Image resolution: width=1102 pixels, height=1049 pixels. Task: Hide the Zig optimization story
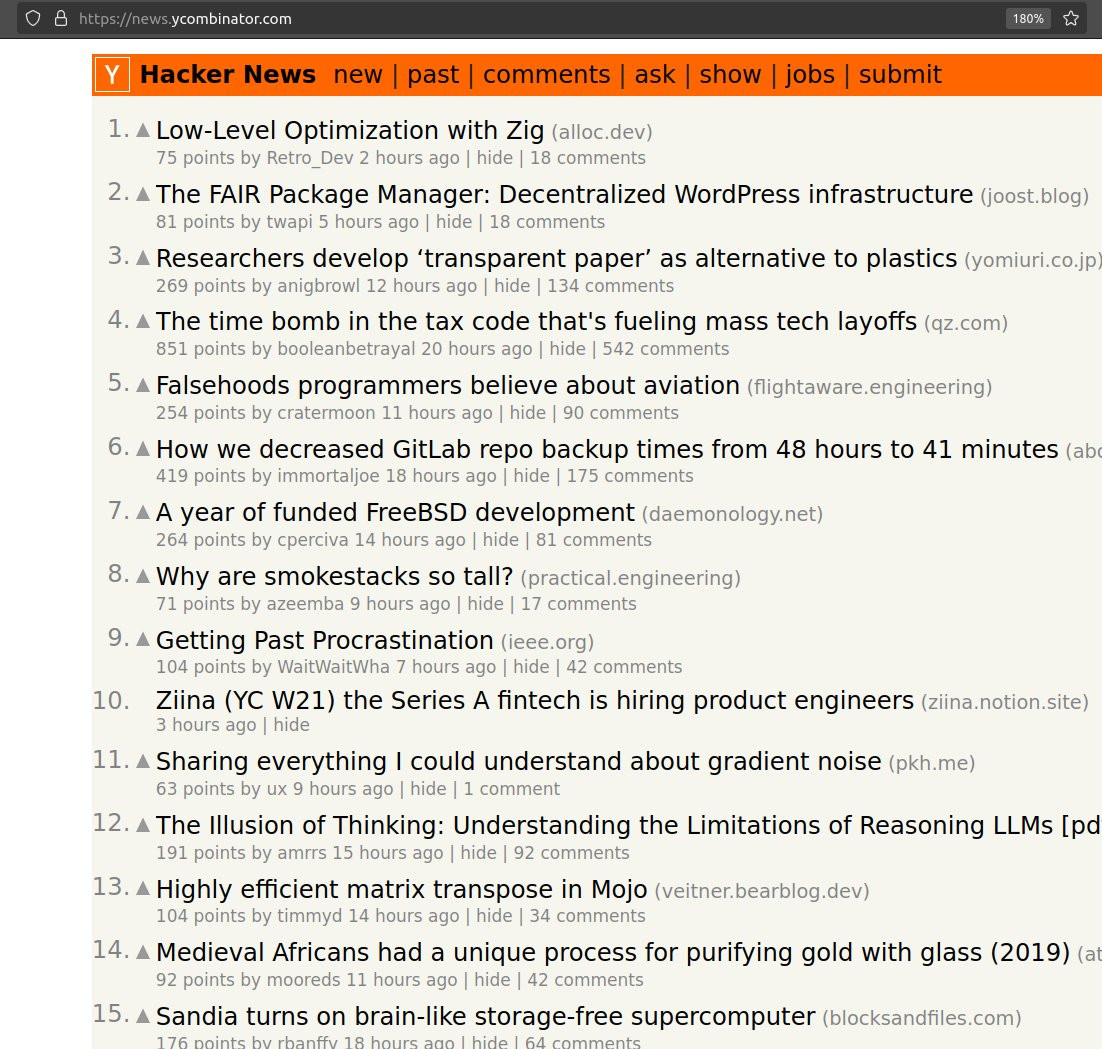click(x=495, y=158)
